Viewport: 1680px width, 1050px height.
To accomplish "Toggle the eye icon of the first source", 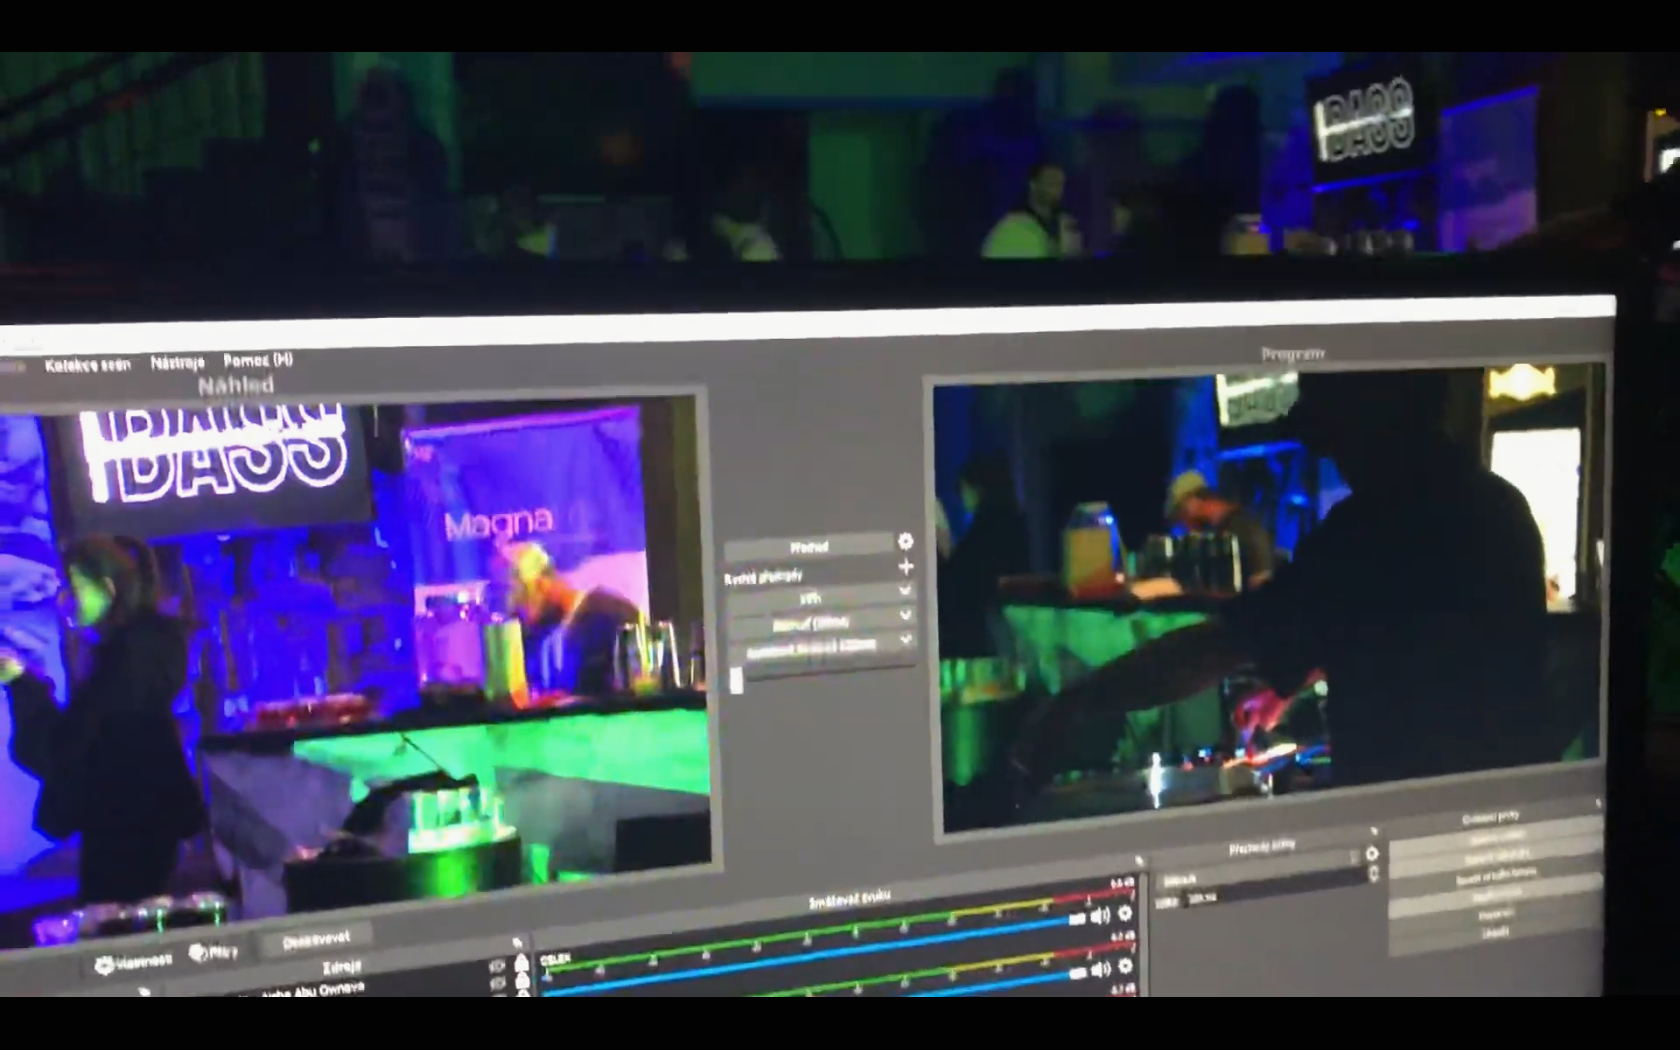I will (x=497, y=966).
